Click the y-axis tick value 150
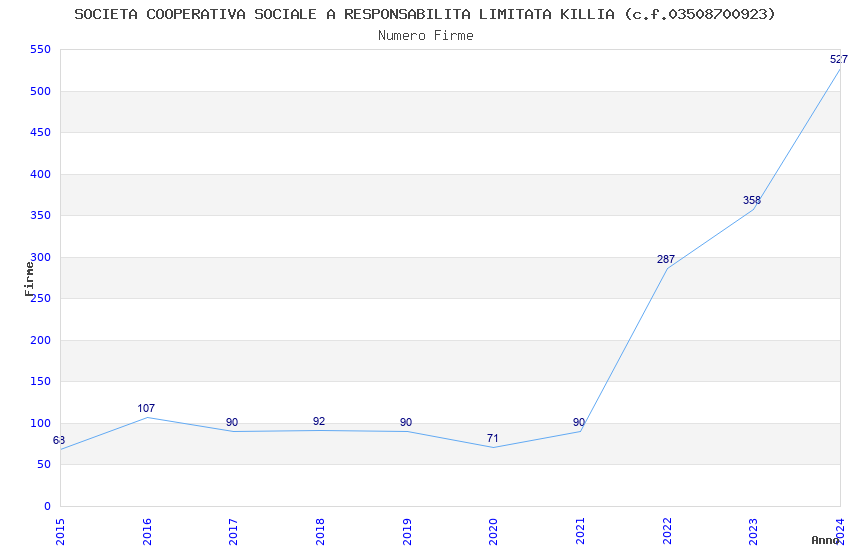The height and width of the screenshot is (550, 850). click(41, 381)
